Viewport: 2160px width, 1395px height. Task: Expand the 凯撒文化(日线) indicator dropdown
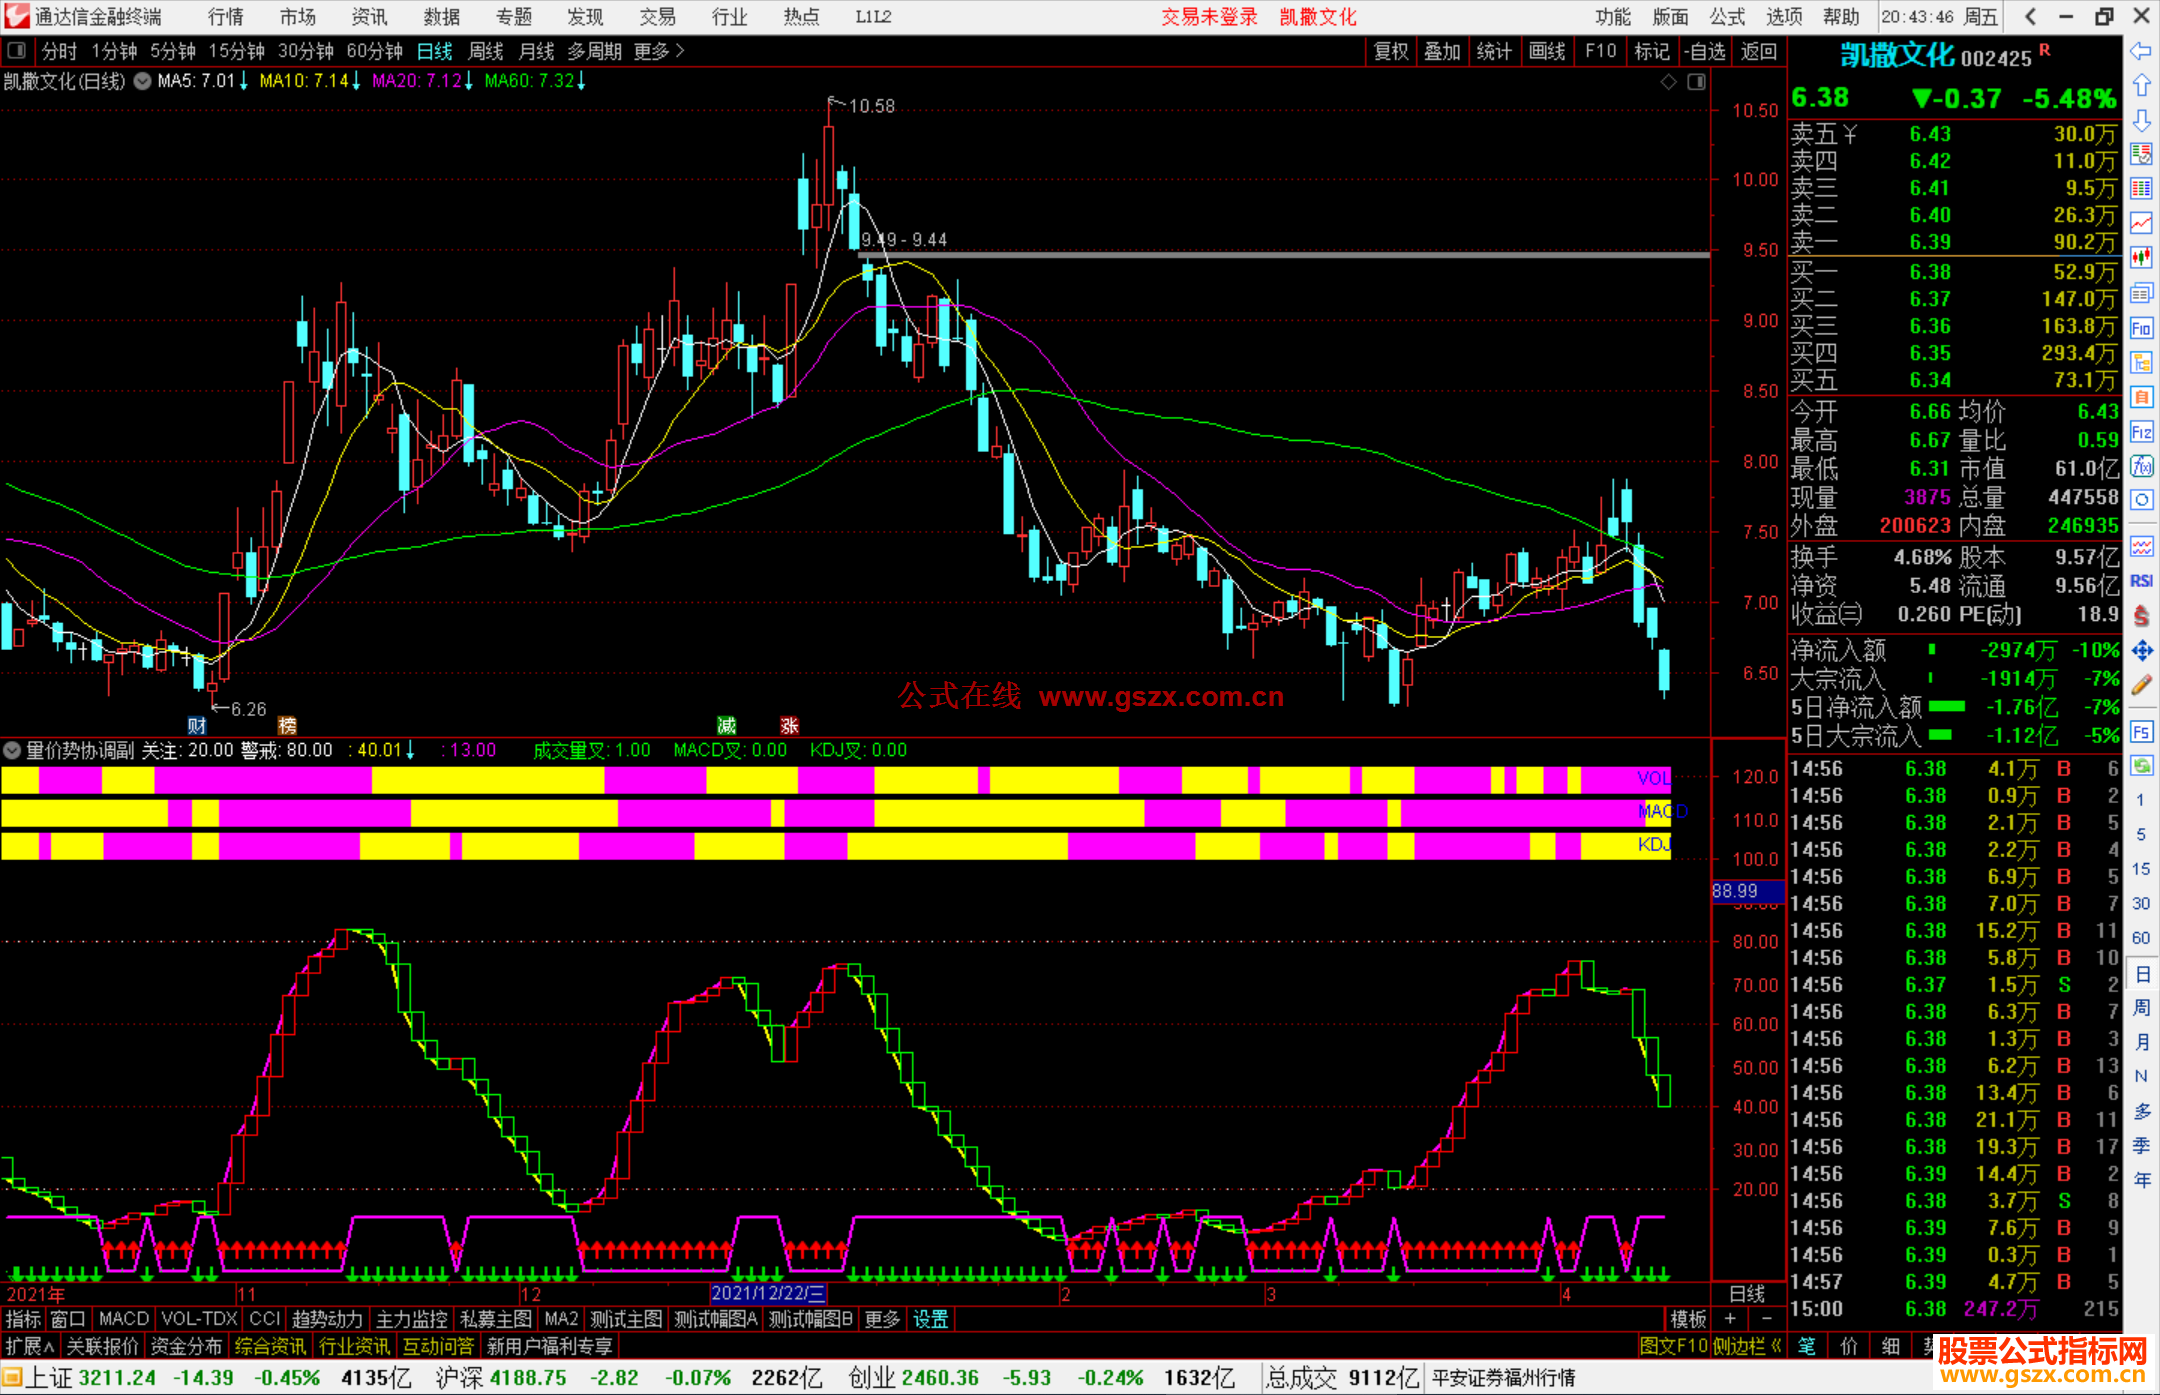pyautogui.click(x=143, y=81)
